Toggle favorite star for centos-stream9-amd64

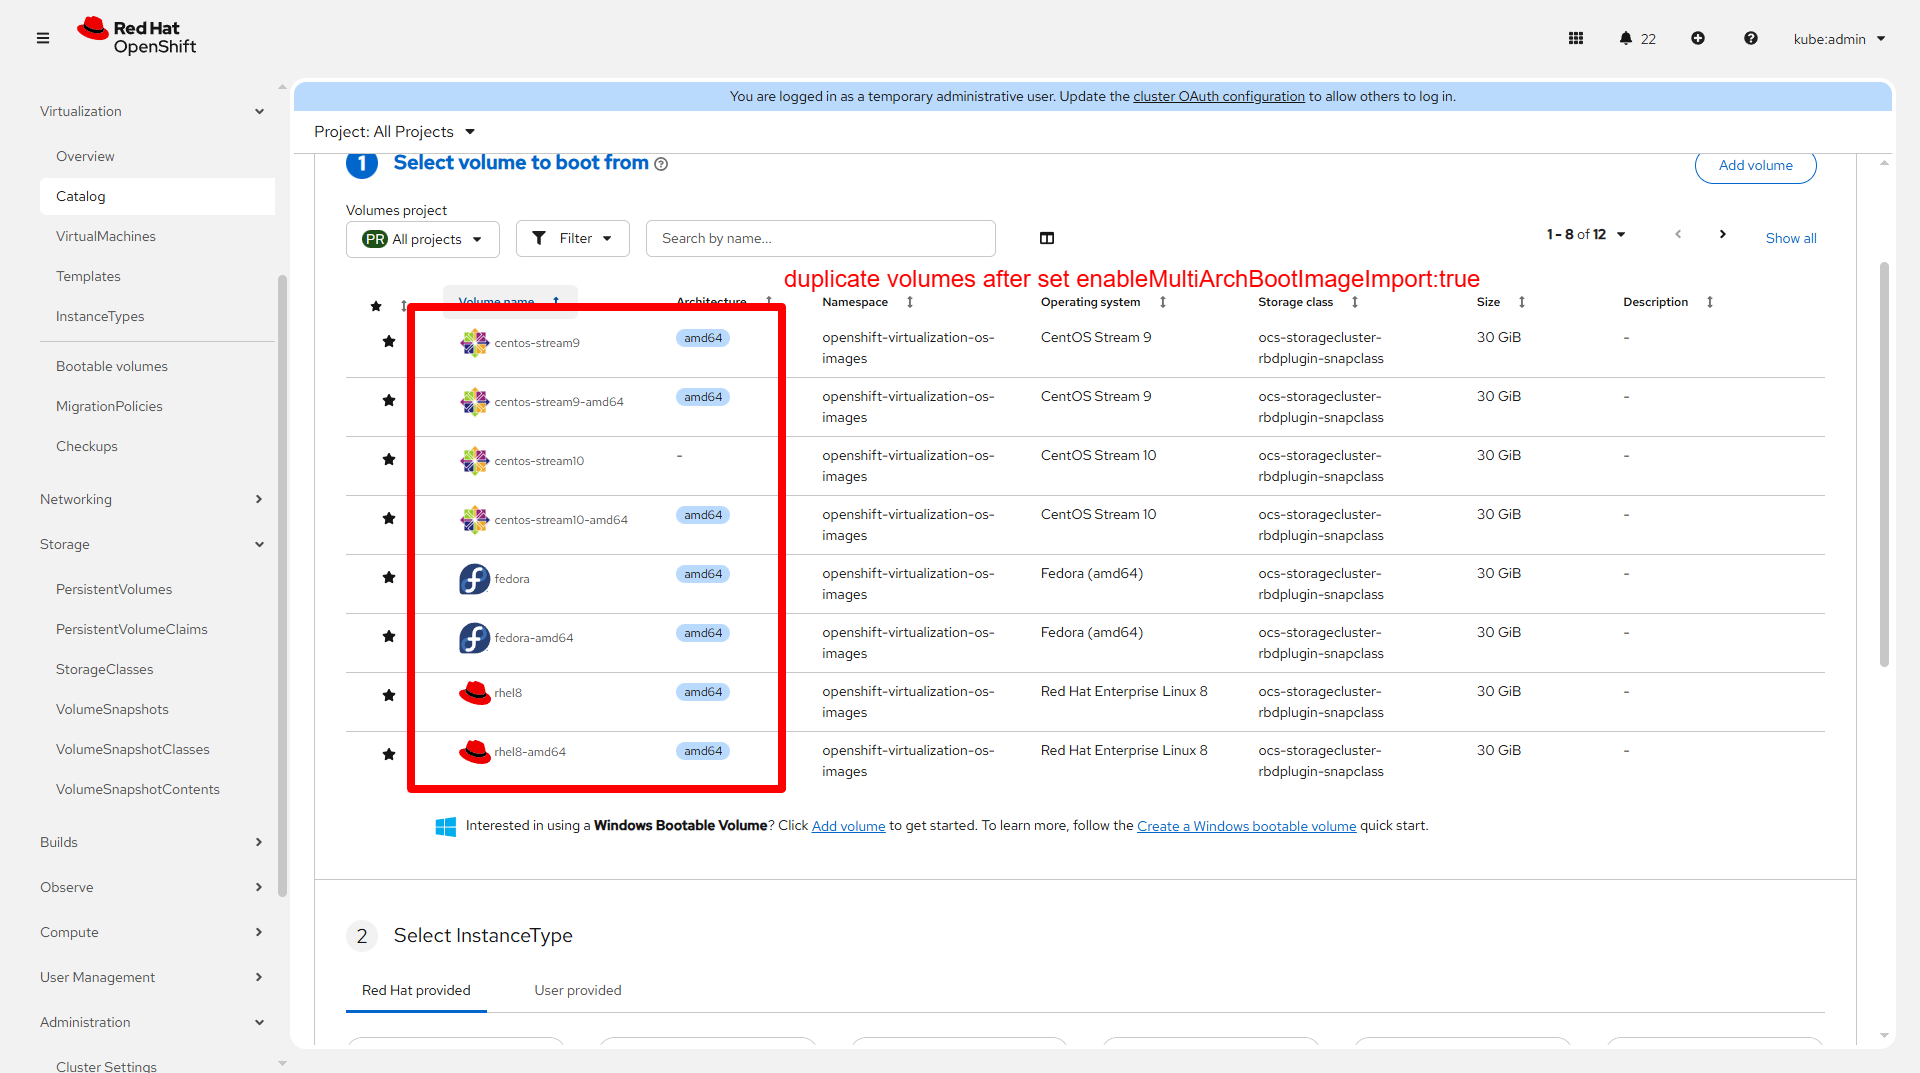(389, 401)
